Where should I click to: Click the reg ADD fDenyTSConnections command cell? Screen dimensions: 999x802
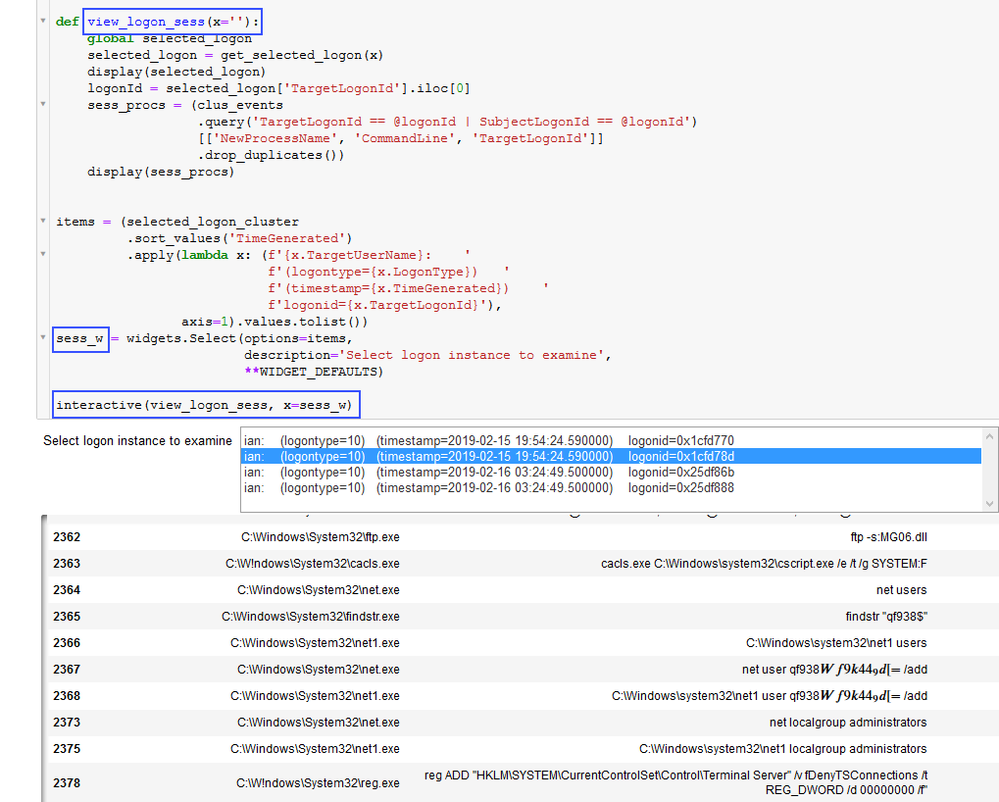[676, 783]
